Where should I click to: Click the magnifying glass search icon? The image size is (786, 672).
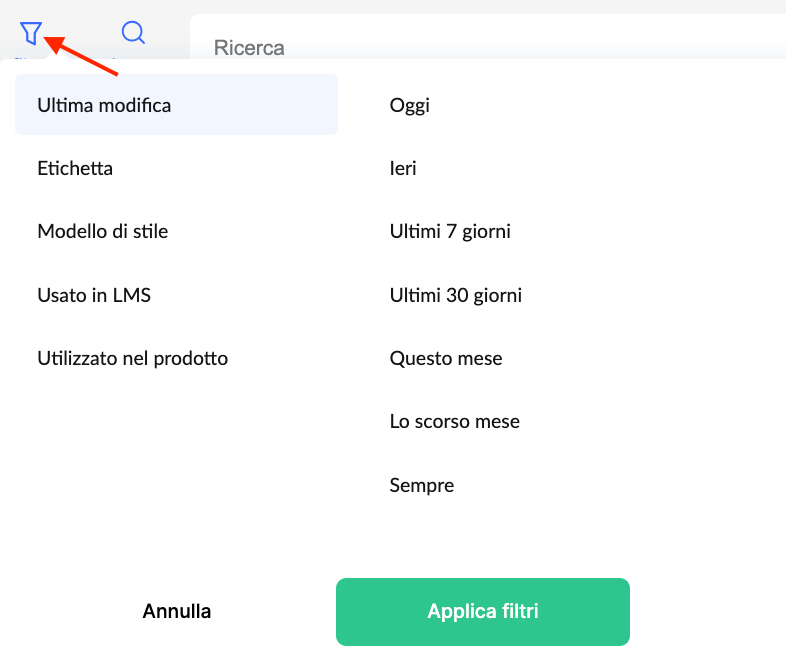pyautogui.click(x=133, y=33)
